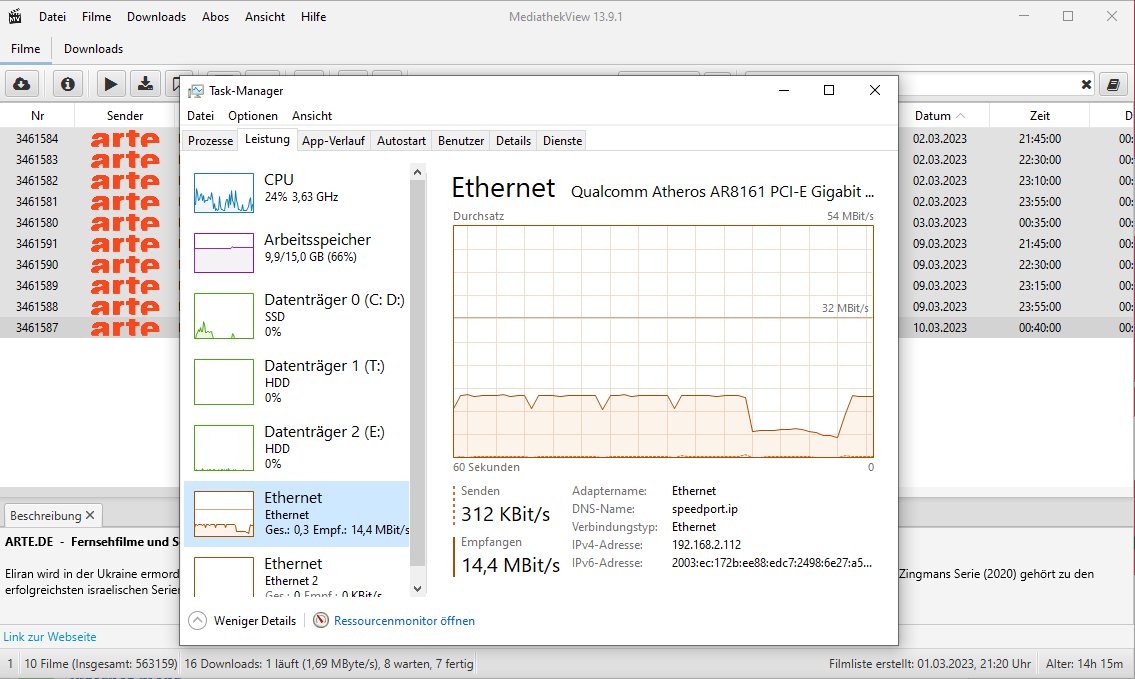Open the Downloads menu in the menu bar

tap(156, 17)
